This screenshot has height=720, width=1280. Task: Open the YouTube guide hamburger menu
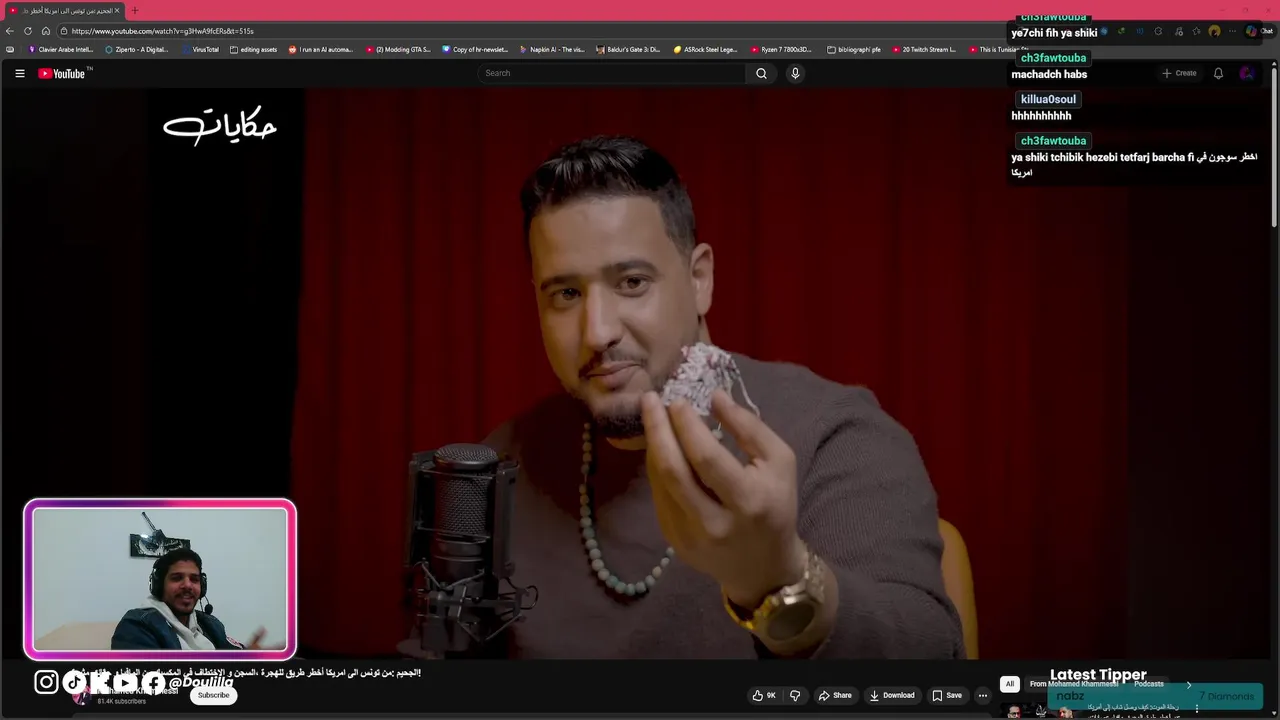point(19,73)
